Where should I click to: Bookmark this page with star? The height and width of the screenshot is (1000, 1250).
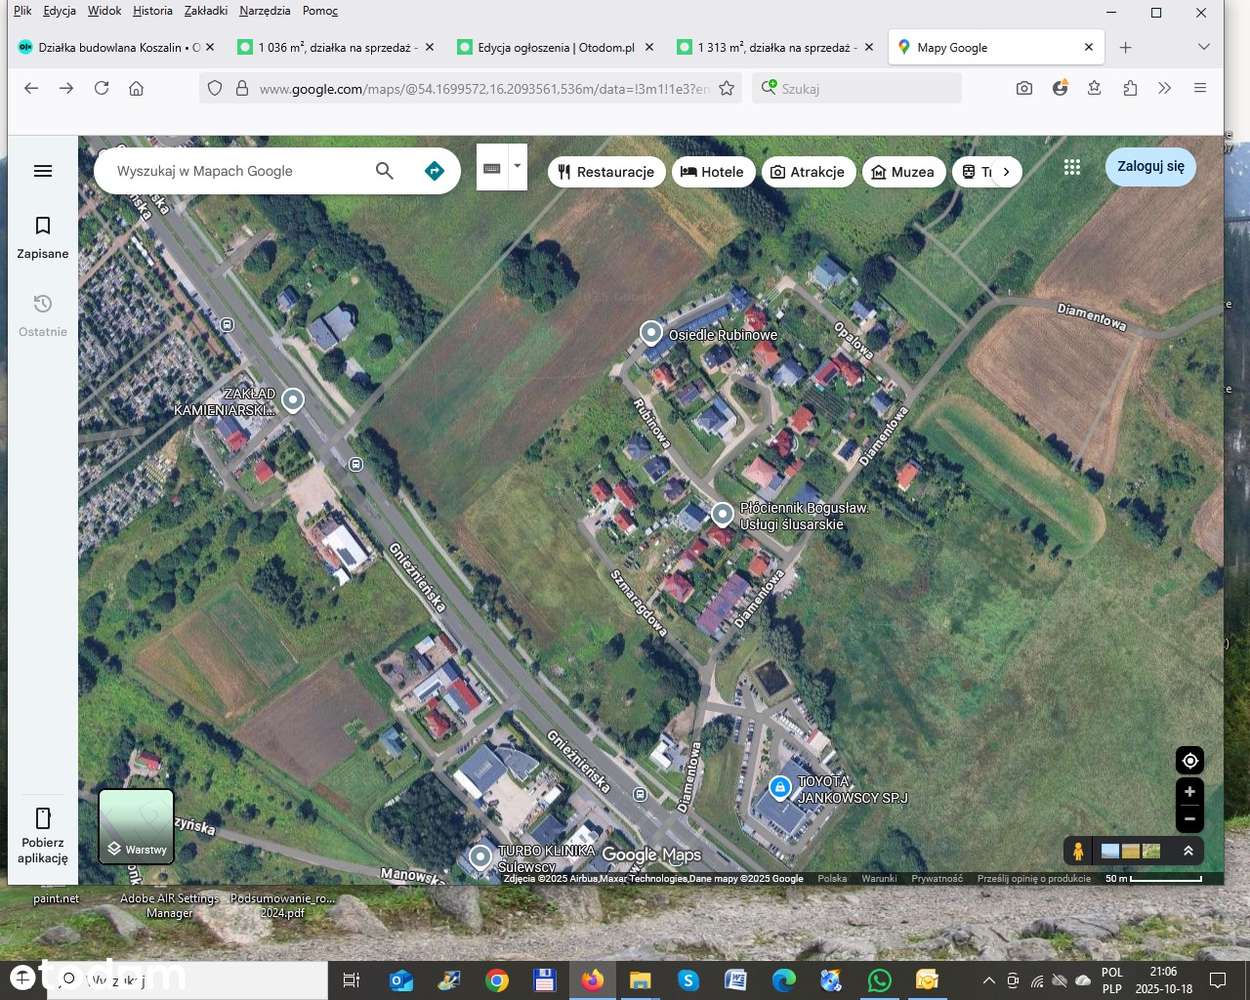pyautogui.click(x=727, y=88)
